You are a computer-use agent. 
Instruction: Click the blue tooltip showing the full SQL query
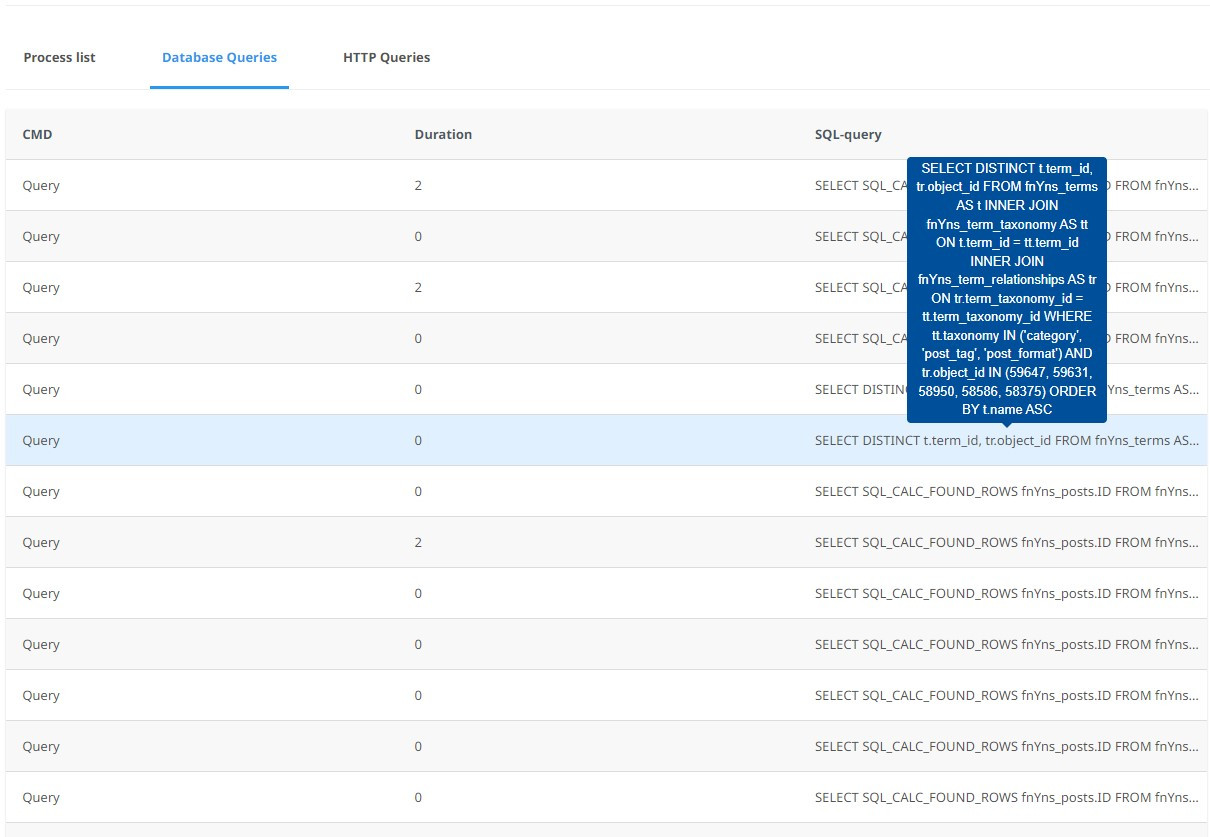pos(1007,289)
